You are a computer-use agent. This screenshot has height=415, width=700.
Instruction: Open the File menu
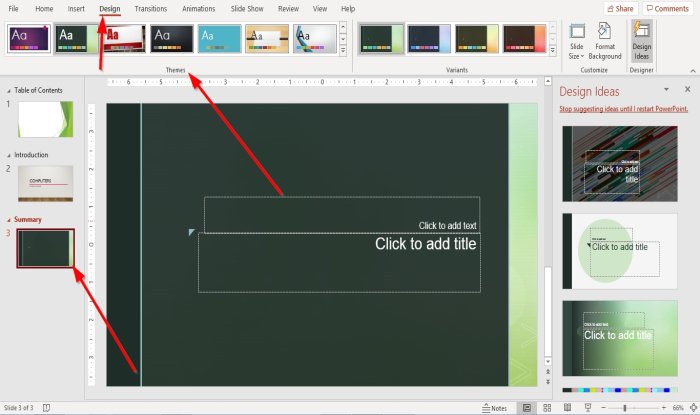click(x=13, y=8)
